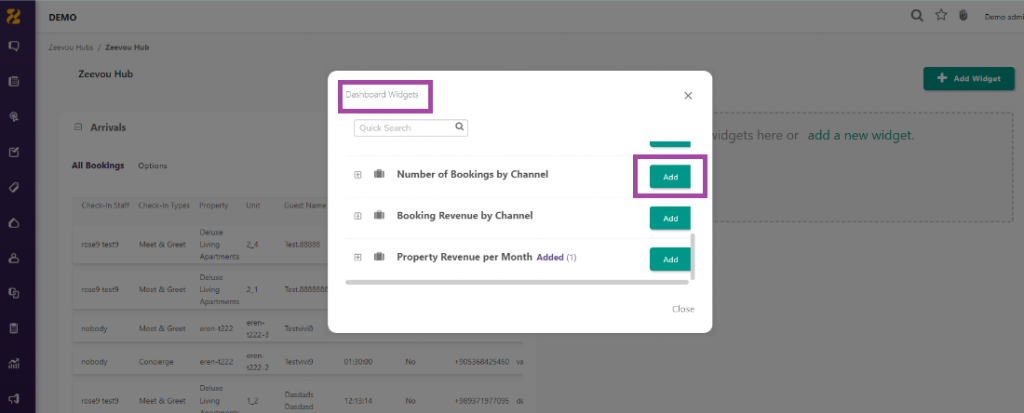Open the clipboard icon in the sidebar
This screenshot has width=1024, height=413.
pyautogui.click(x=14, y=328)
